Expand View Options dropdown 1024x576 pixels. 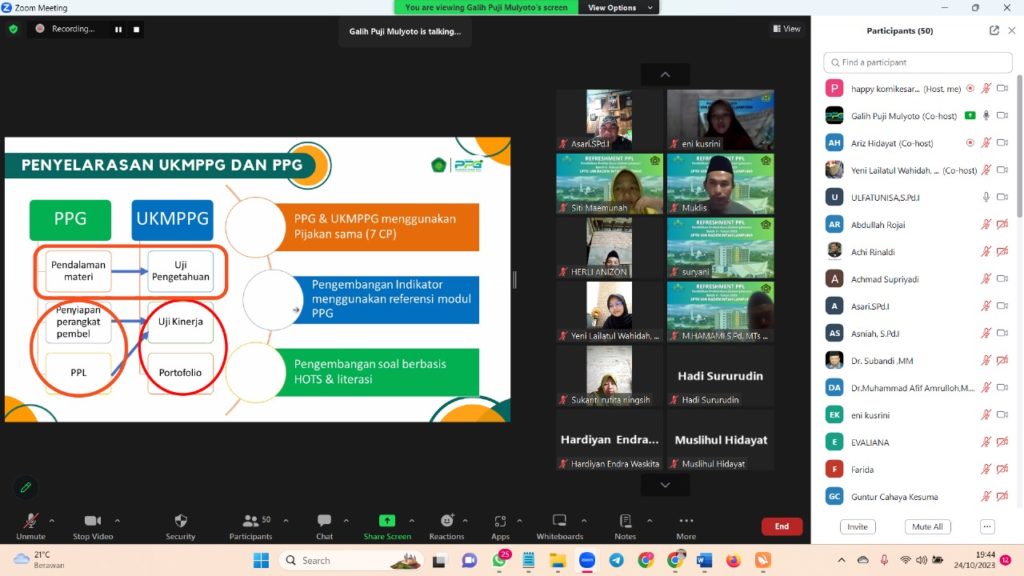(618, 7)
